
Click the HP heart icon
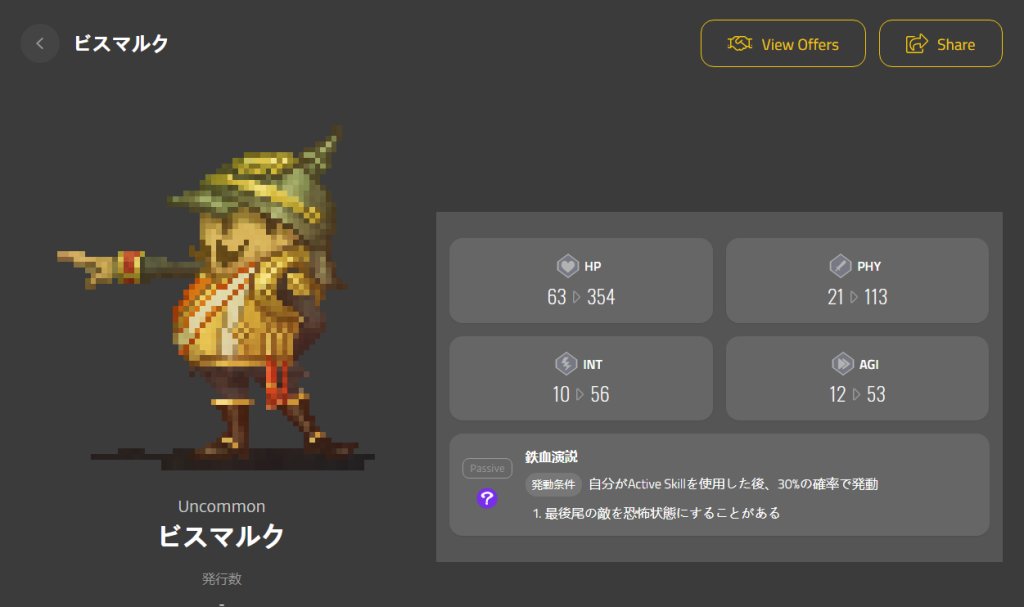click(x=568, y=266)
